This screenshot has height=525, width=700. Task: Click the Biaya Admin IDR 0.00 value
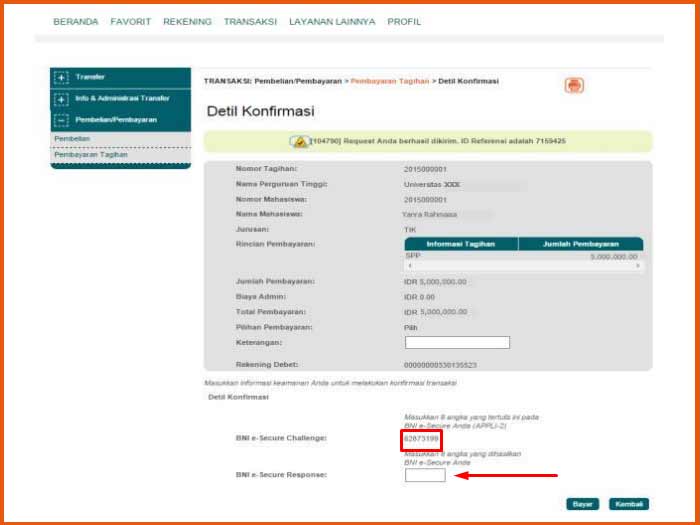[419, 297]
